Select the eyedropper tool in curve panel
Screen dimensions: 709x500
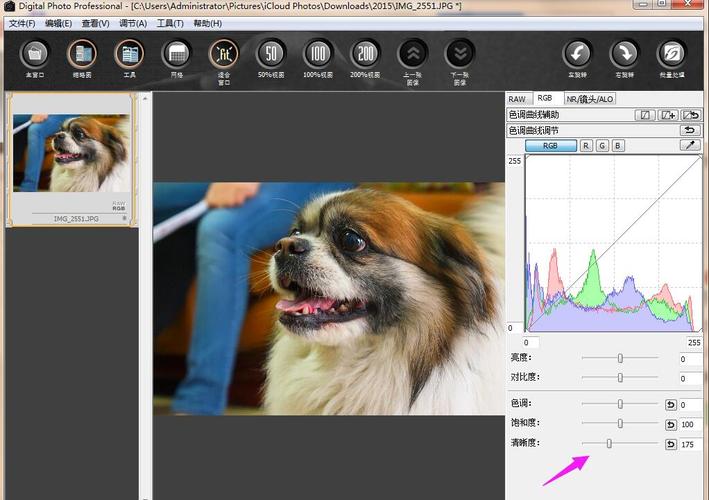(x=690, y=146)
